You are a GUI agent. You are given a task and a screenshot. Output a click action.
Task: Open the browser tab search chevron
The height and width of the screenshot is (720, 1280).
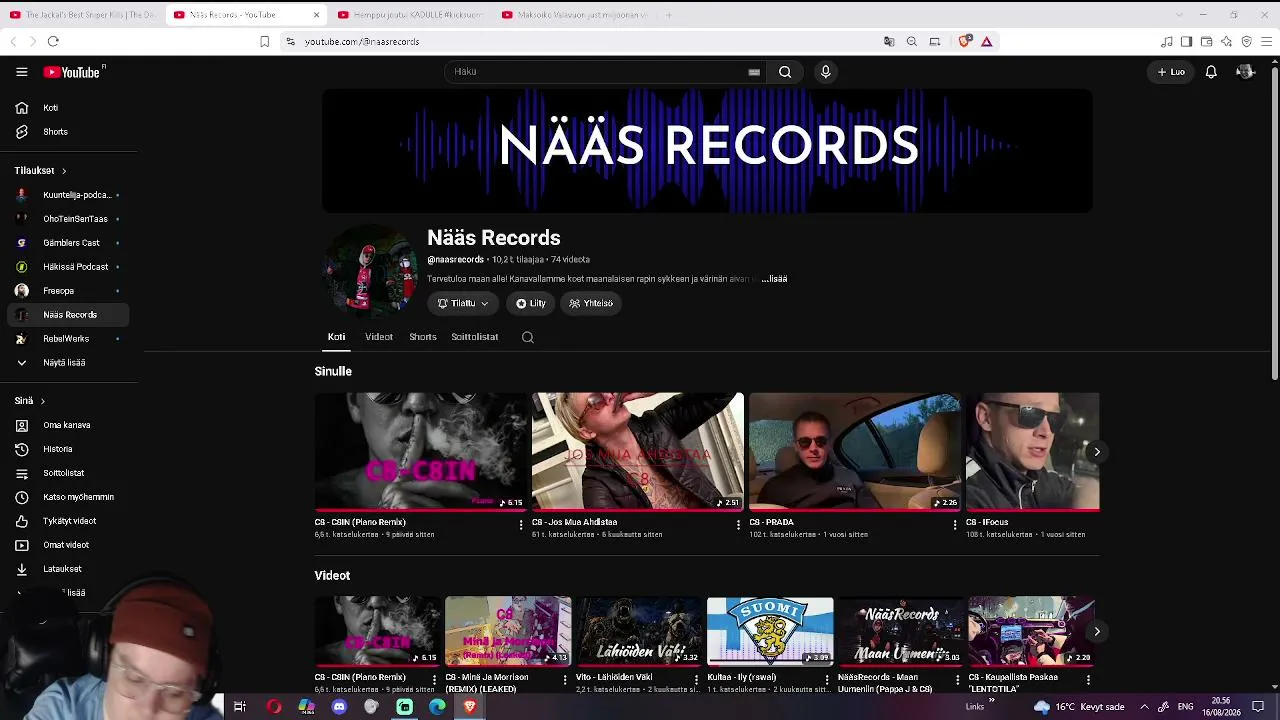pyautogui.click(x=1177, y=15)
